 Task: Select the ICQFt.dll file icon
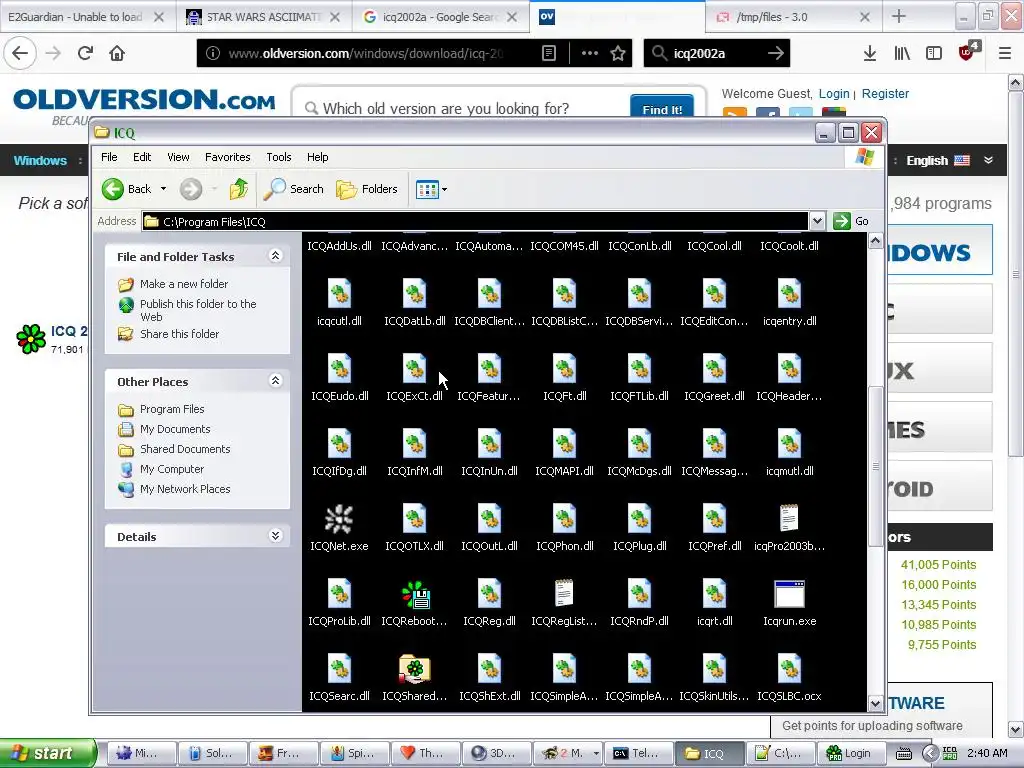coord(564,369)
